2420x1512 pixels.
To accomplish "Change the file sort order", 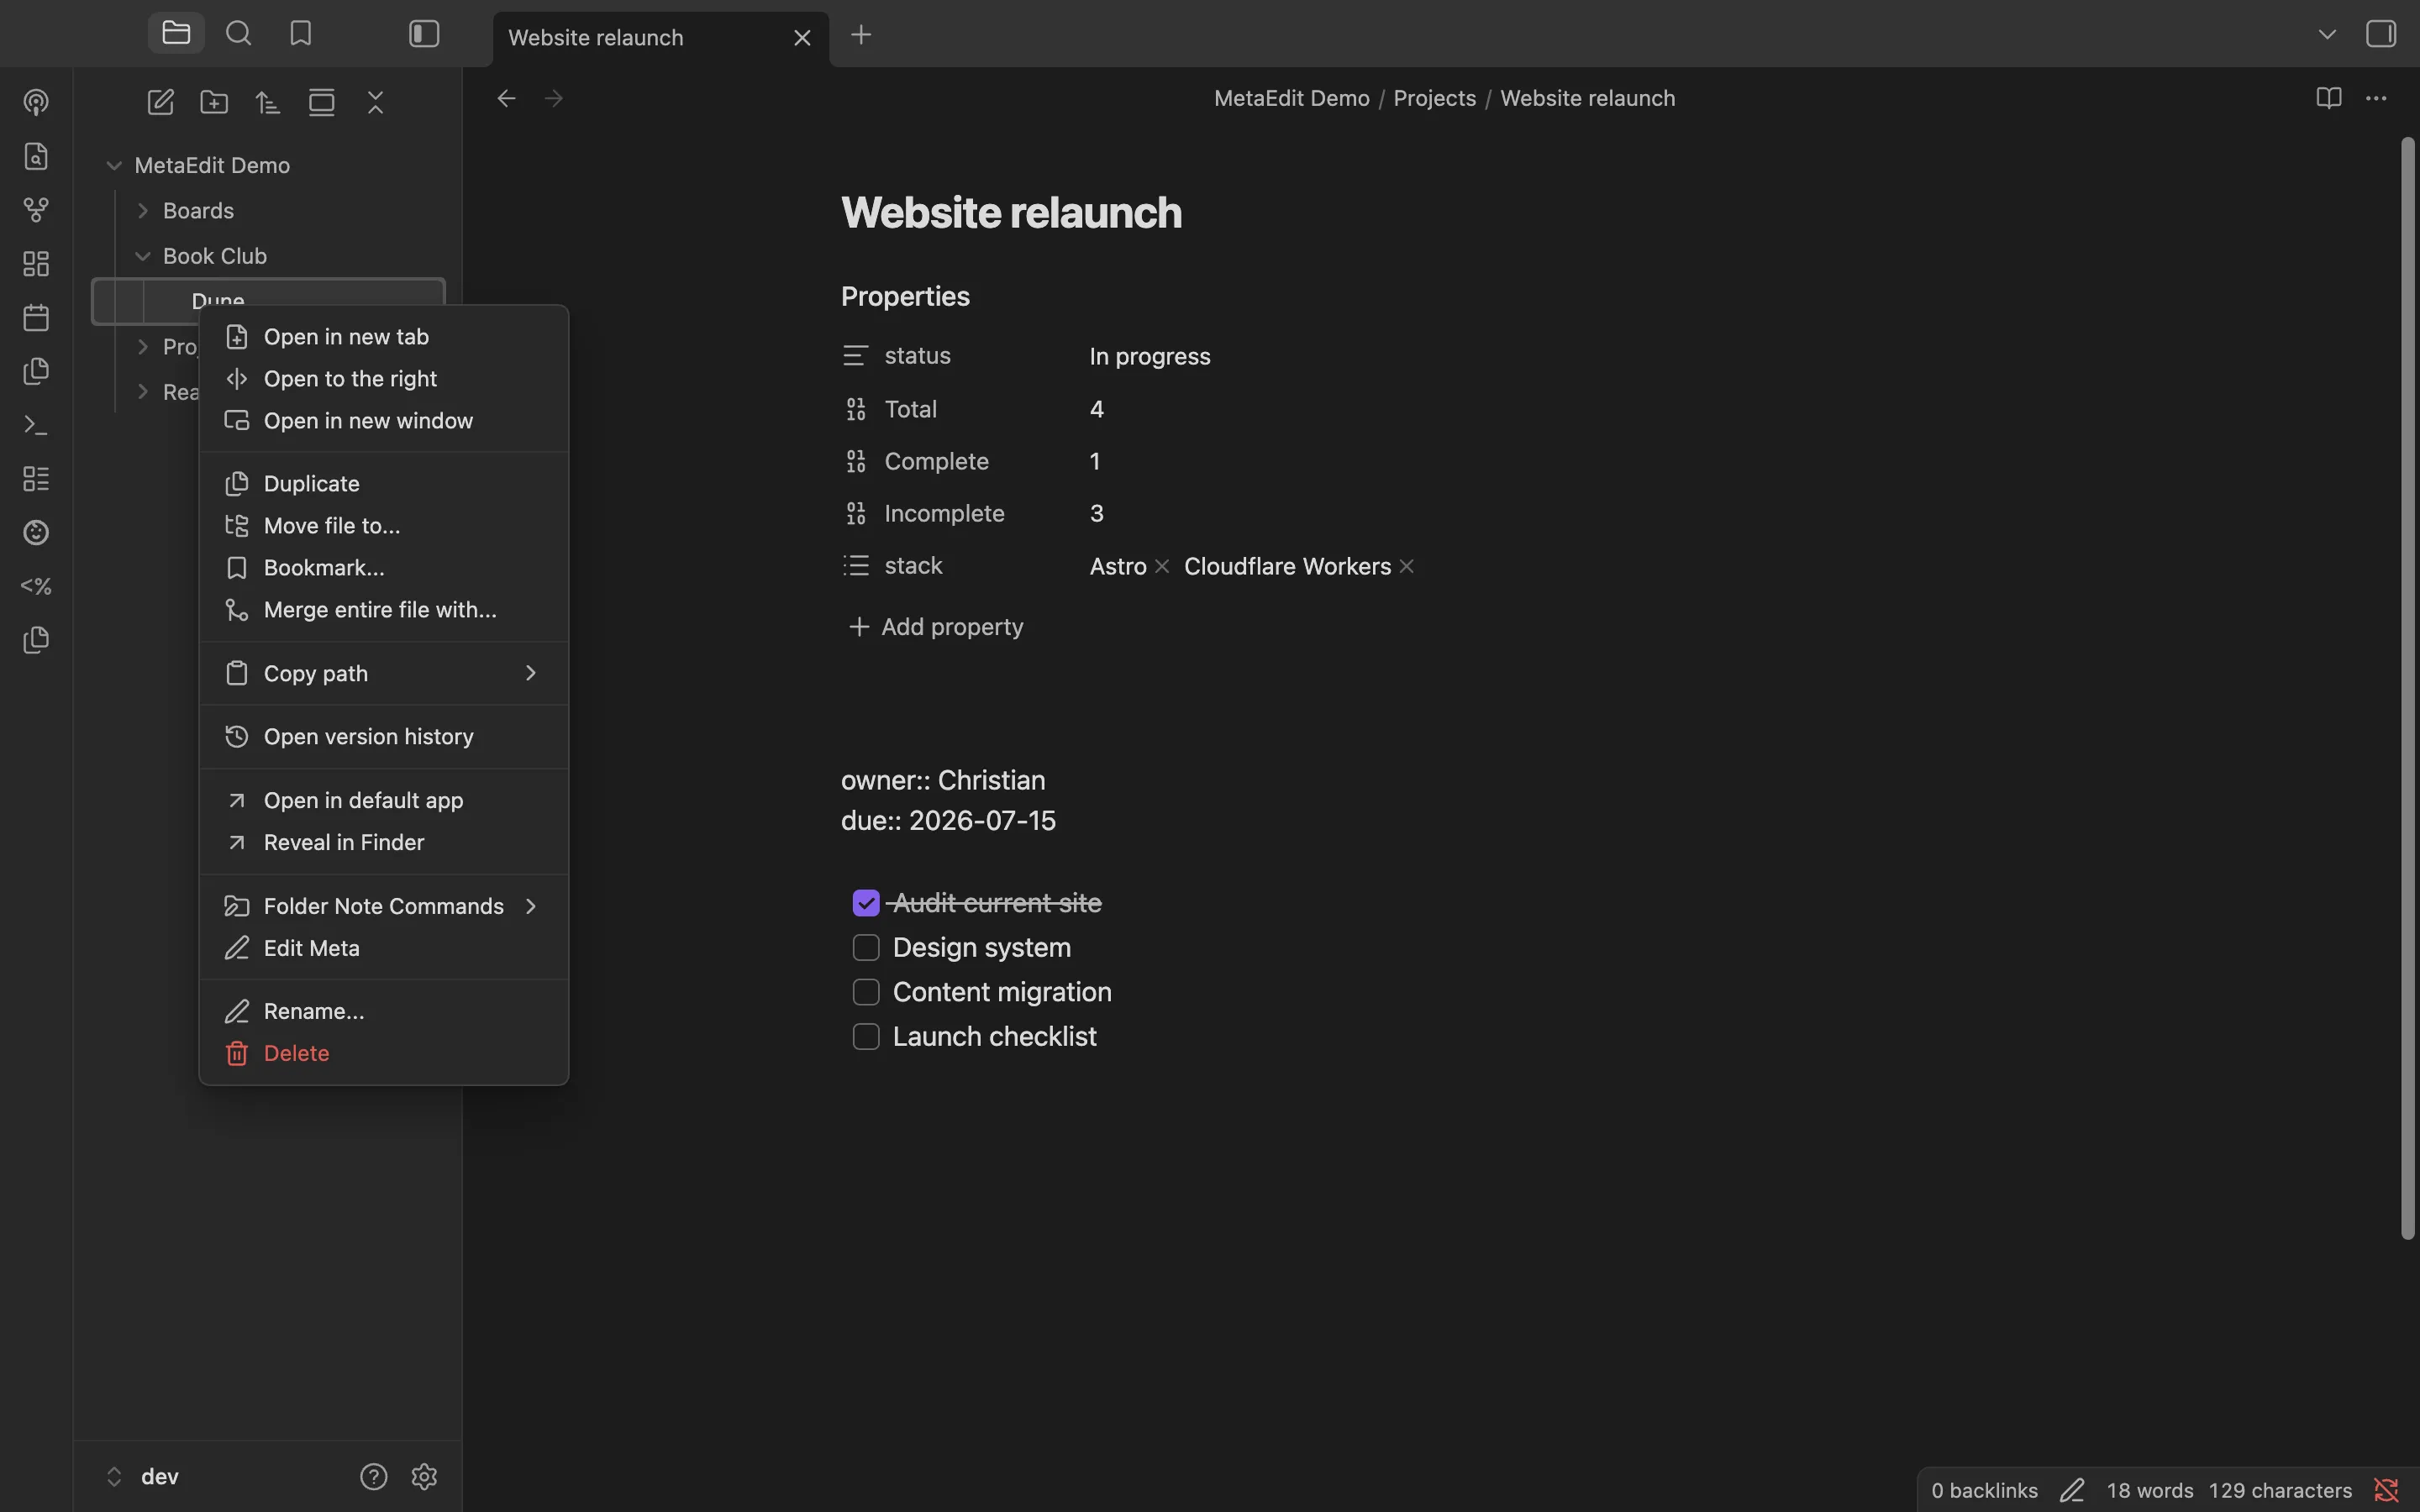I will pyautogui.click(x=267, y=102).
